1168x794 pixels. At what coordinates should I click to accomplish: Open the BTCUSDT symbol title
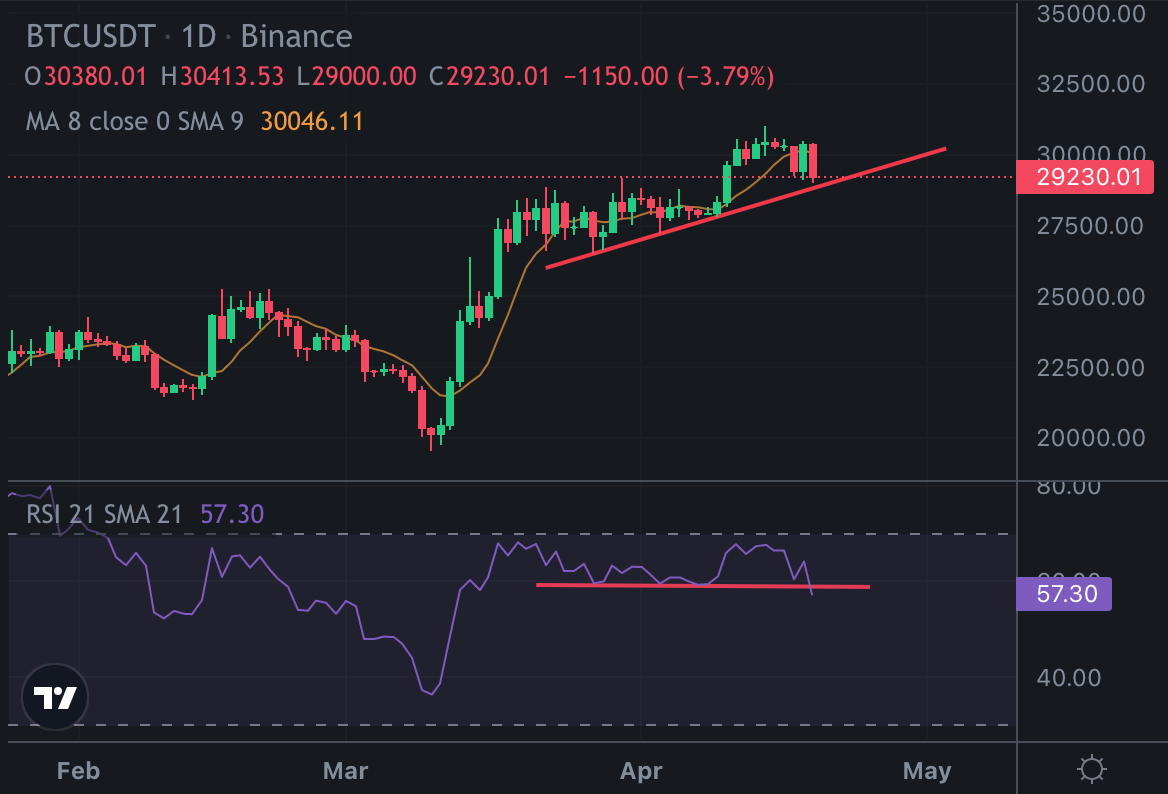[90, 36]
